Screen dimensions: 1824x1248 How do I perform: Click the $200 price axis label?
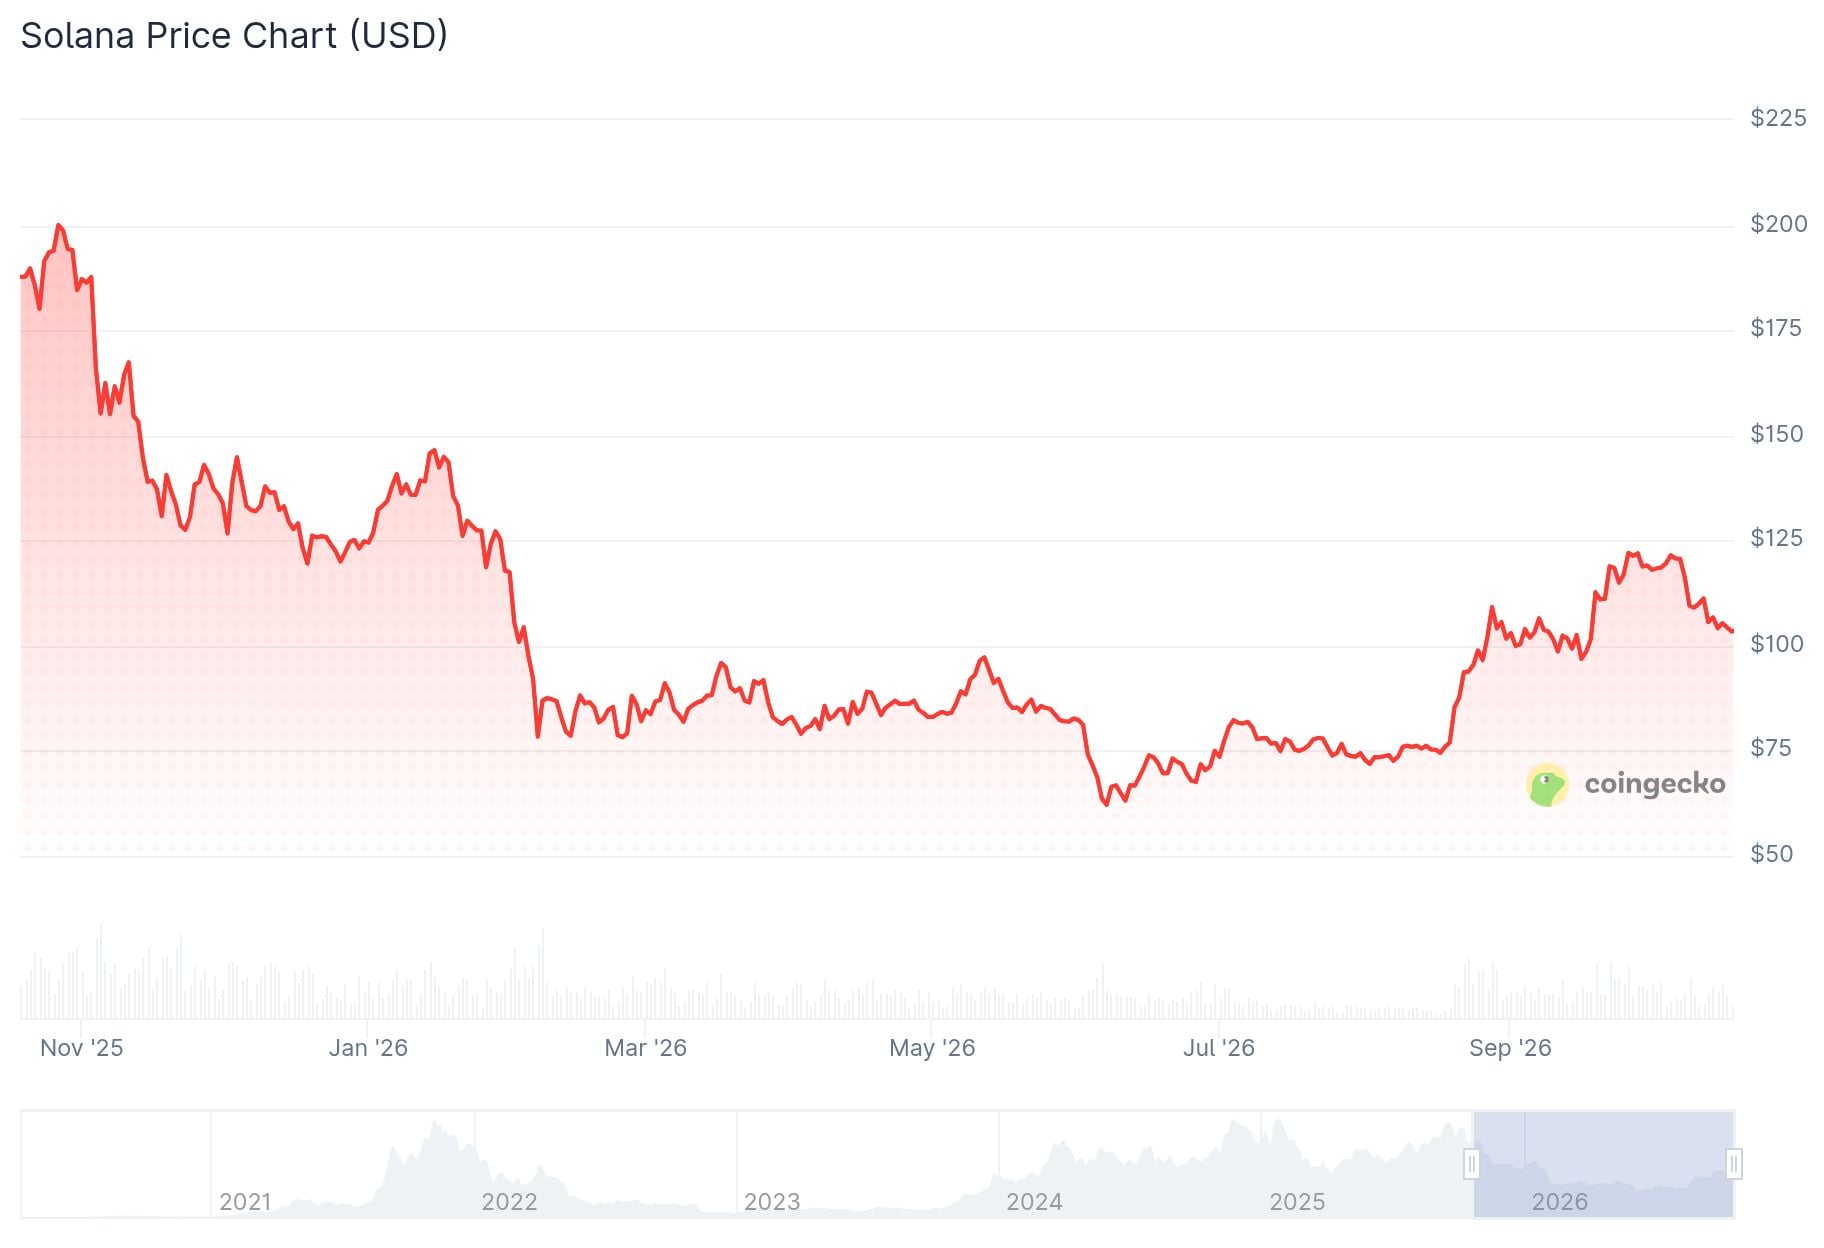[1778, 224]
